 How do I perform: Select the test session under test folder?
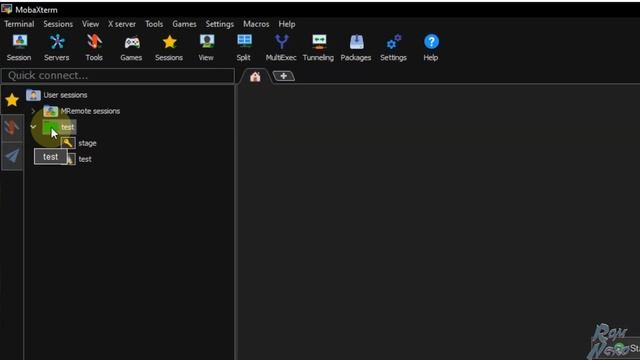coord(85,159)
